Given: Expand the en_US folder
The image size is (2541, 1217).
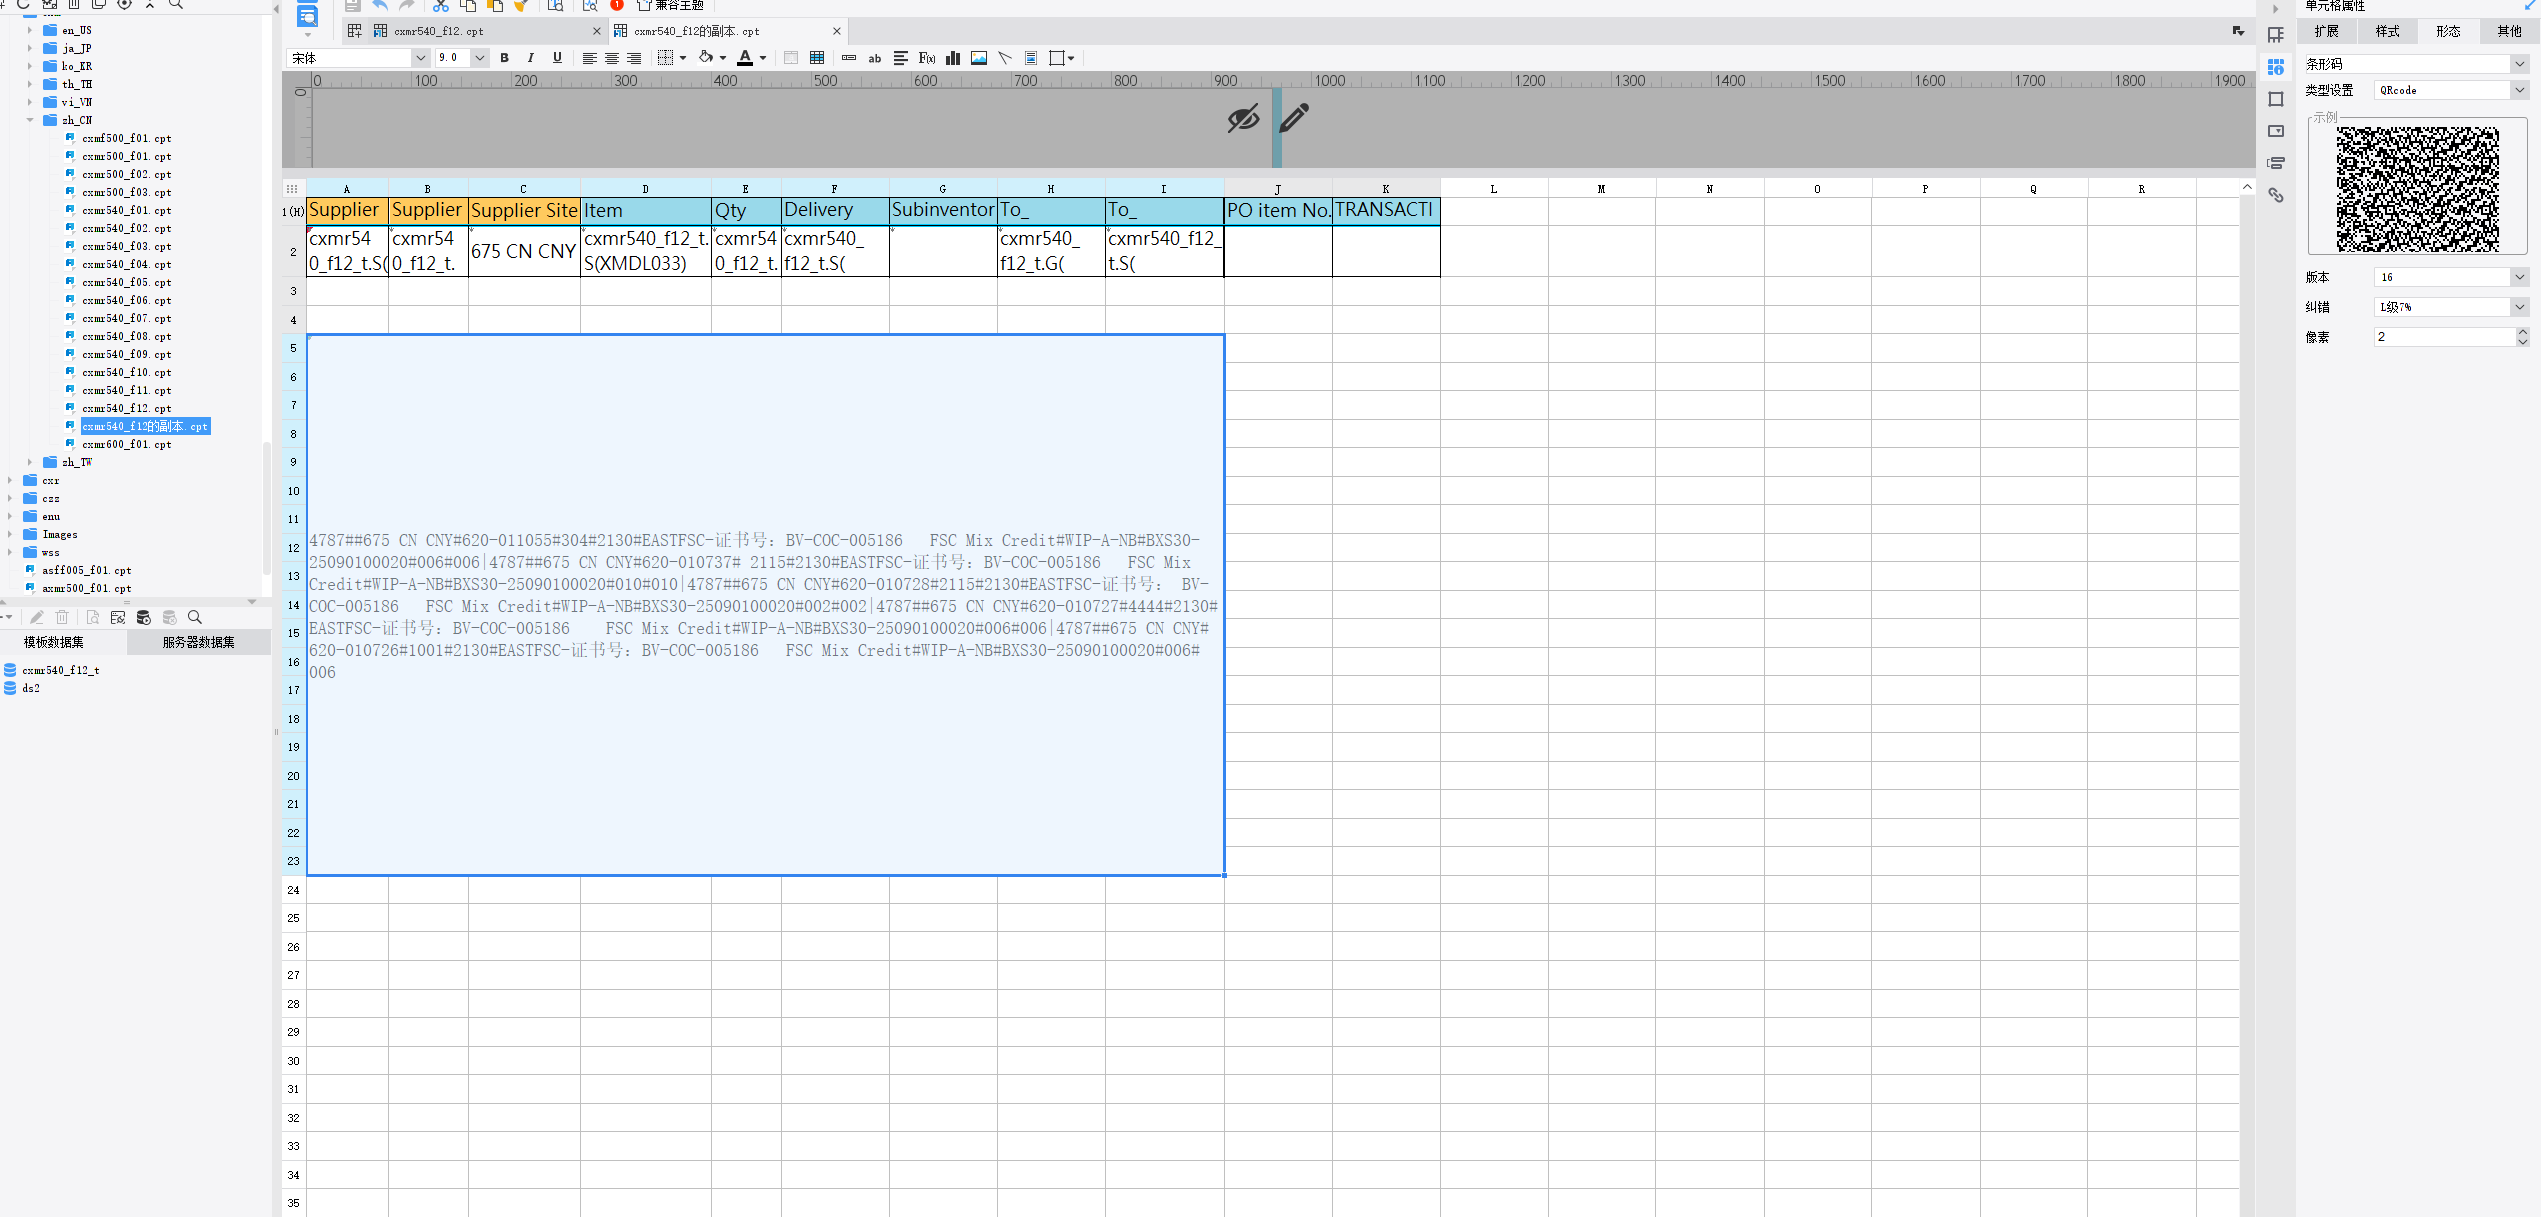Looking at the screenshot, I should (30, 30).
